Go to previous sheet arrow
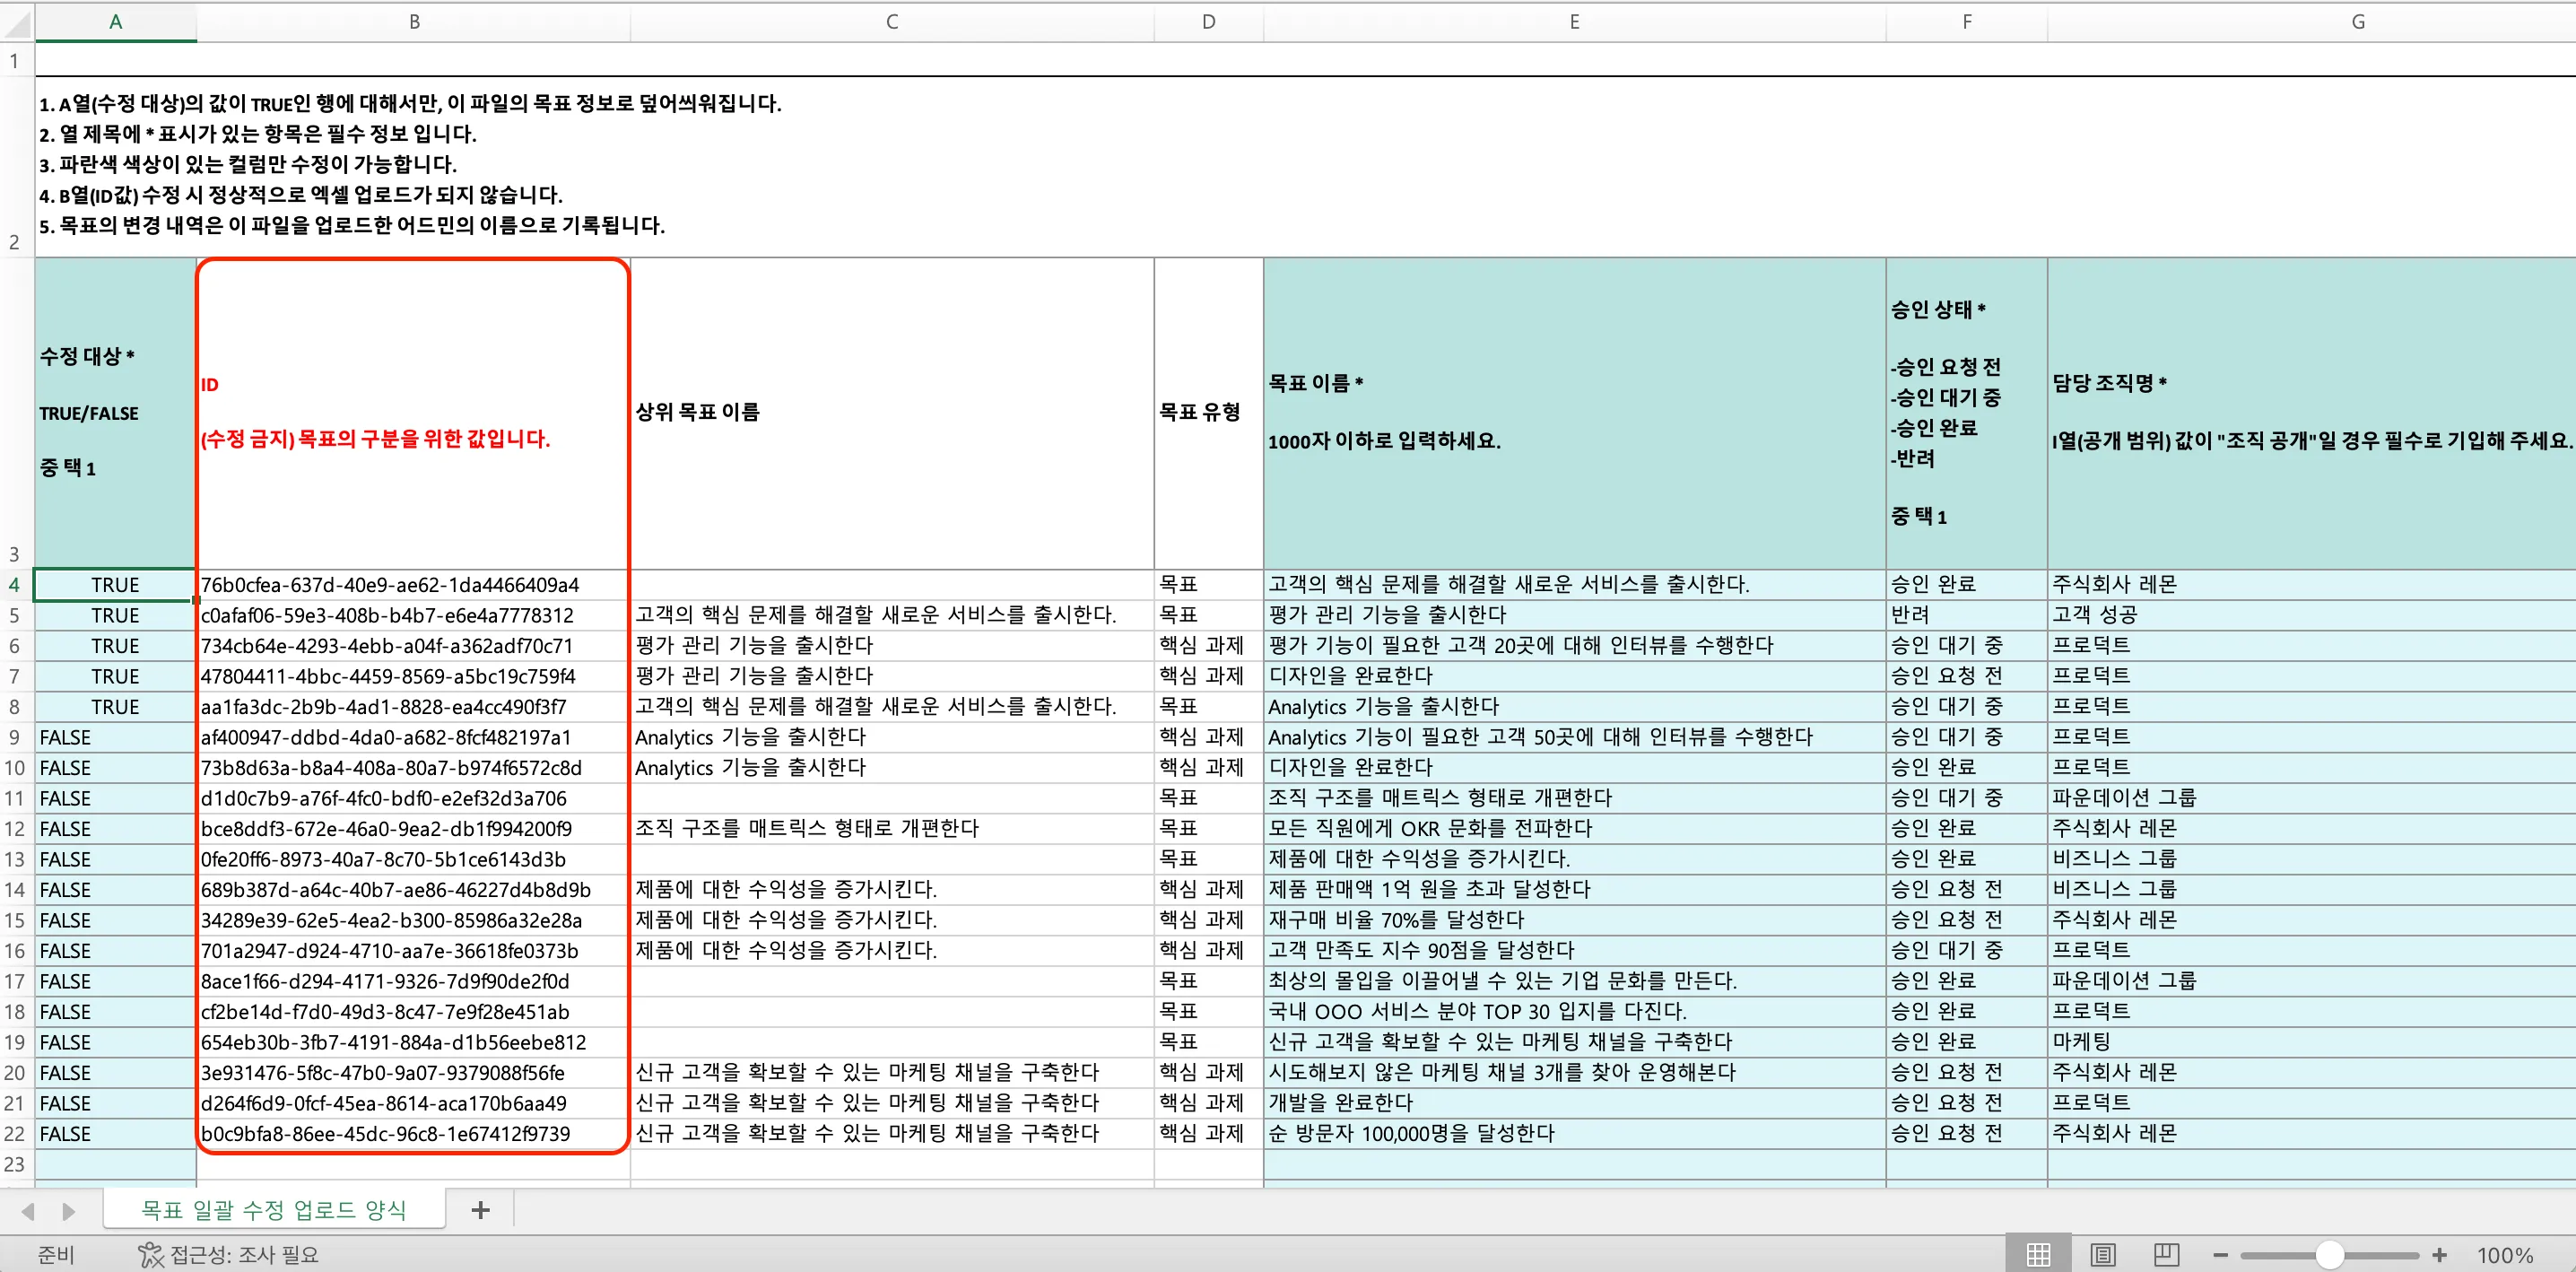The height and width of the screenshot is (1272, 2576). 28,1211
